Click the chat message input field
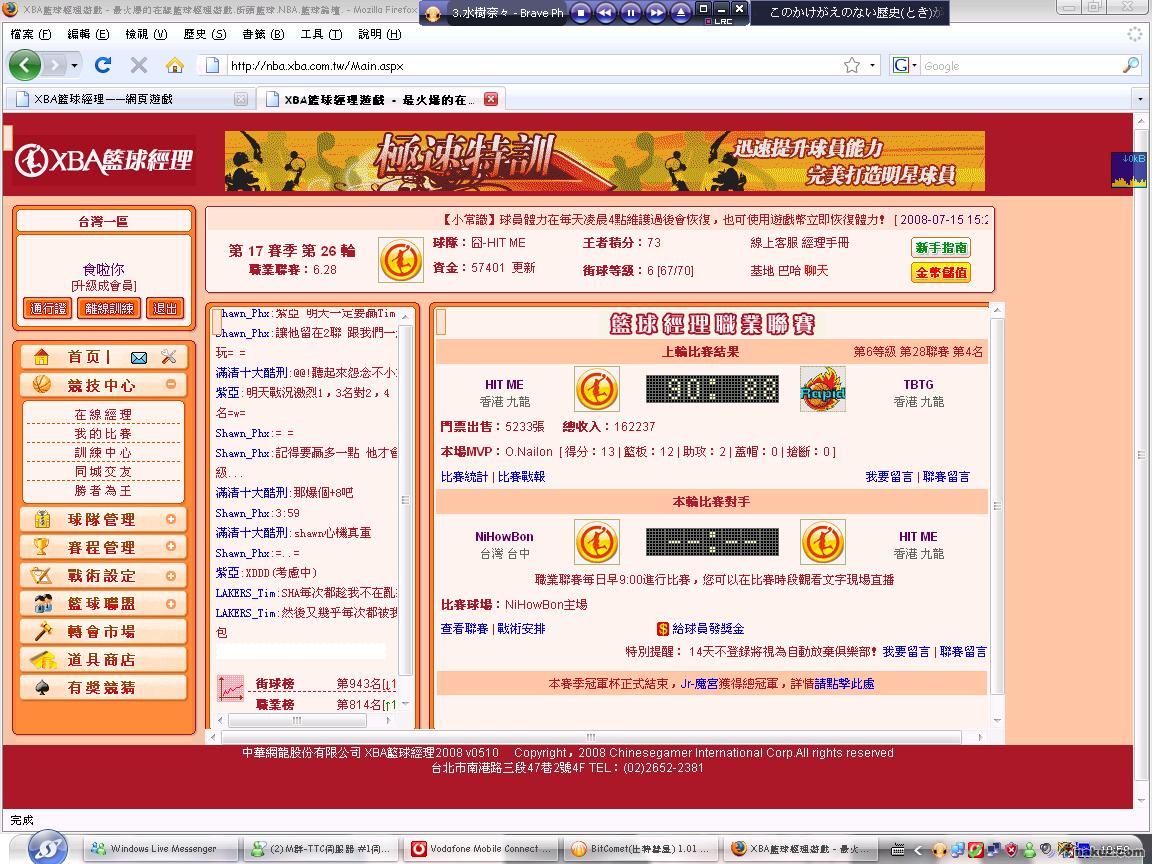Image resolution: width=1152 pixels, height=864 pixels. [x=300, y=651]
